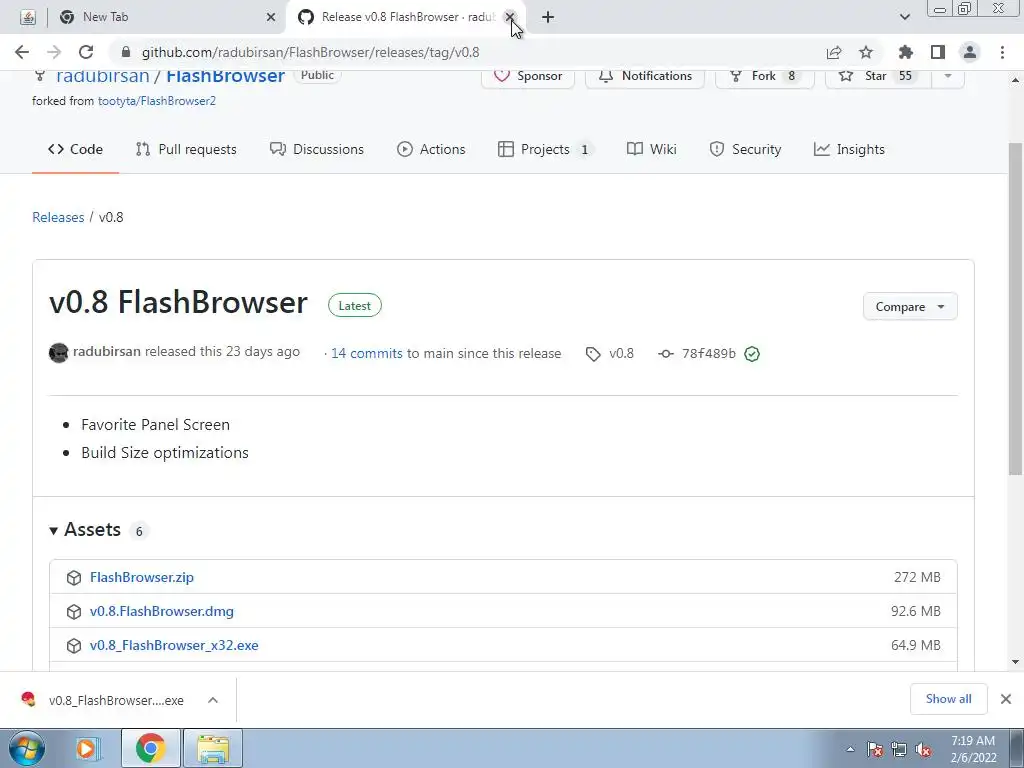Click the page vertical scrollbar thumb

pos(1015,308)
